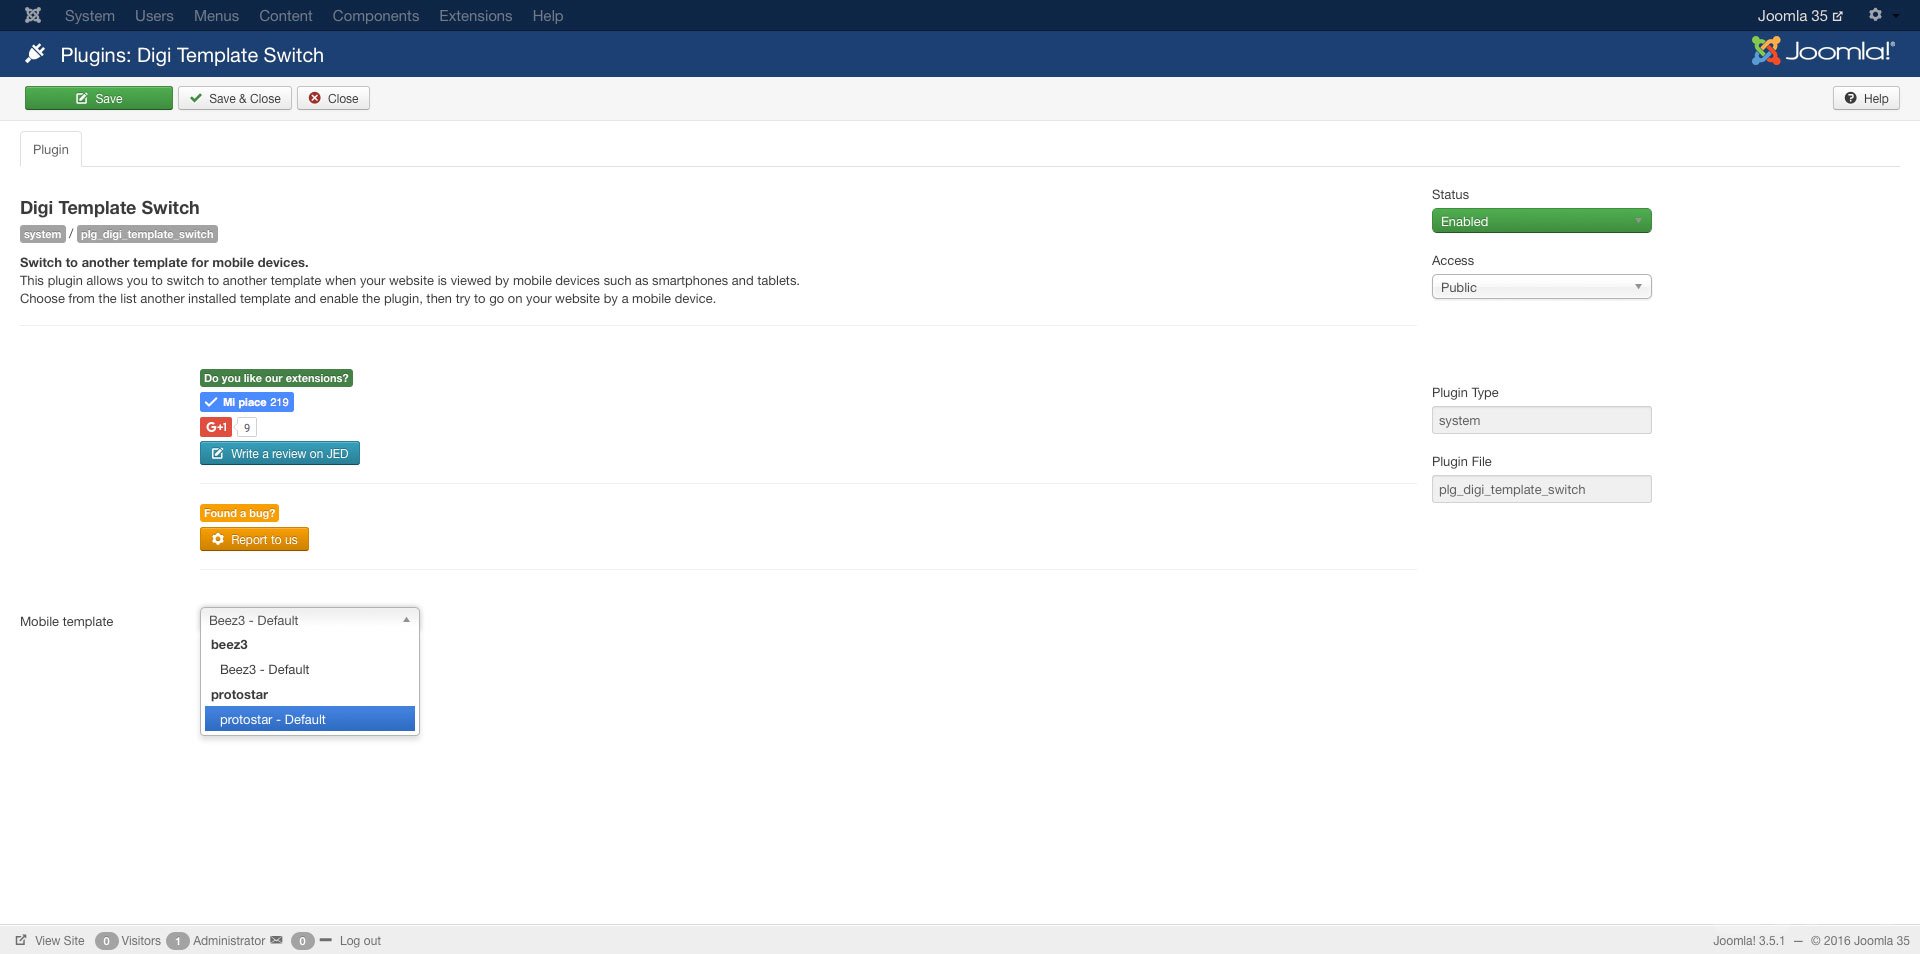1920x954 pixels.
Task: Click the Google +1 count of 9
Action: pyautogui.click(x=247, y=427)
